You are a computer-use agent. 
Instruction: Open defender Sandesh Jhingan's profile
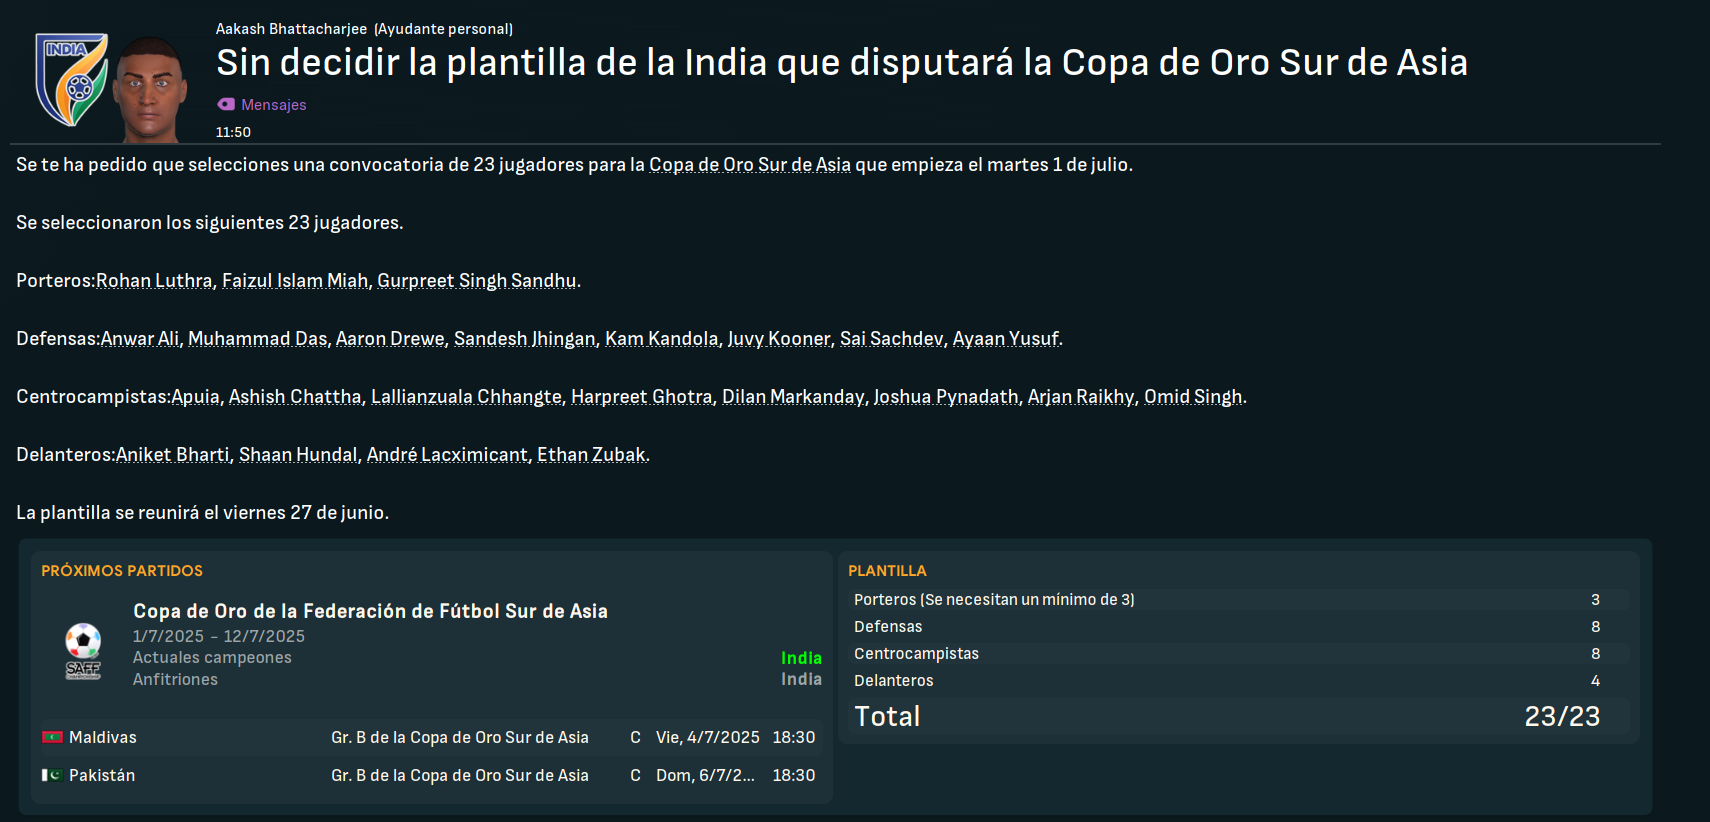click(525, 338)
